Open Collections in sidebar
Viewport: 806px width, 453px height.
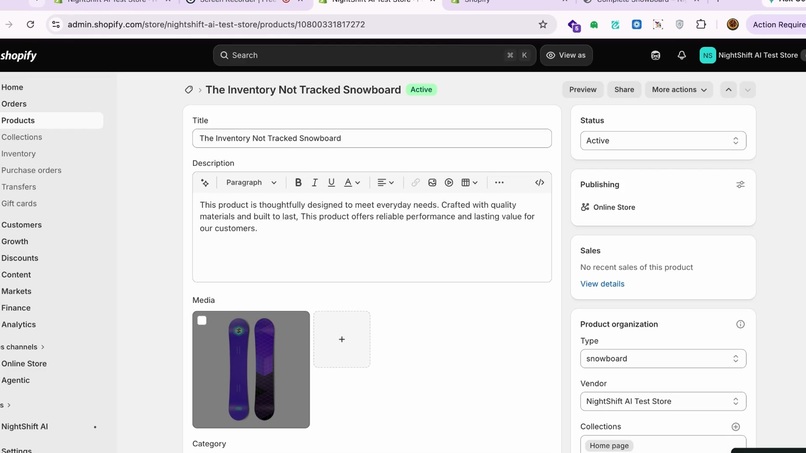(22, 137)
